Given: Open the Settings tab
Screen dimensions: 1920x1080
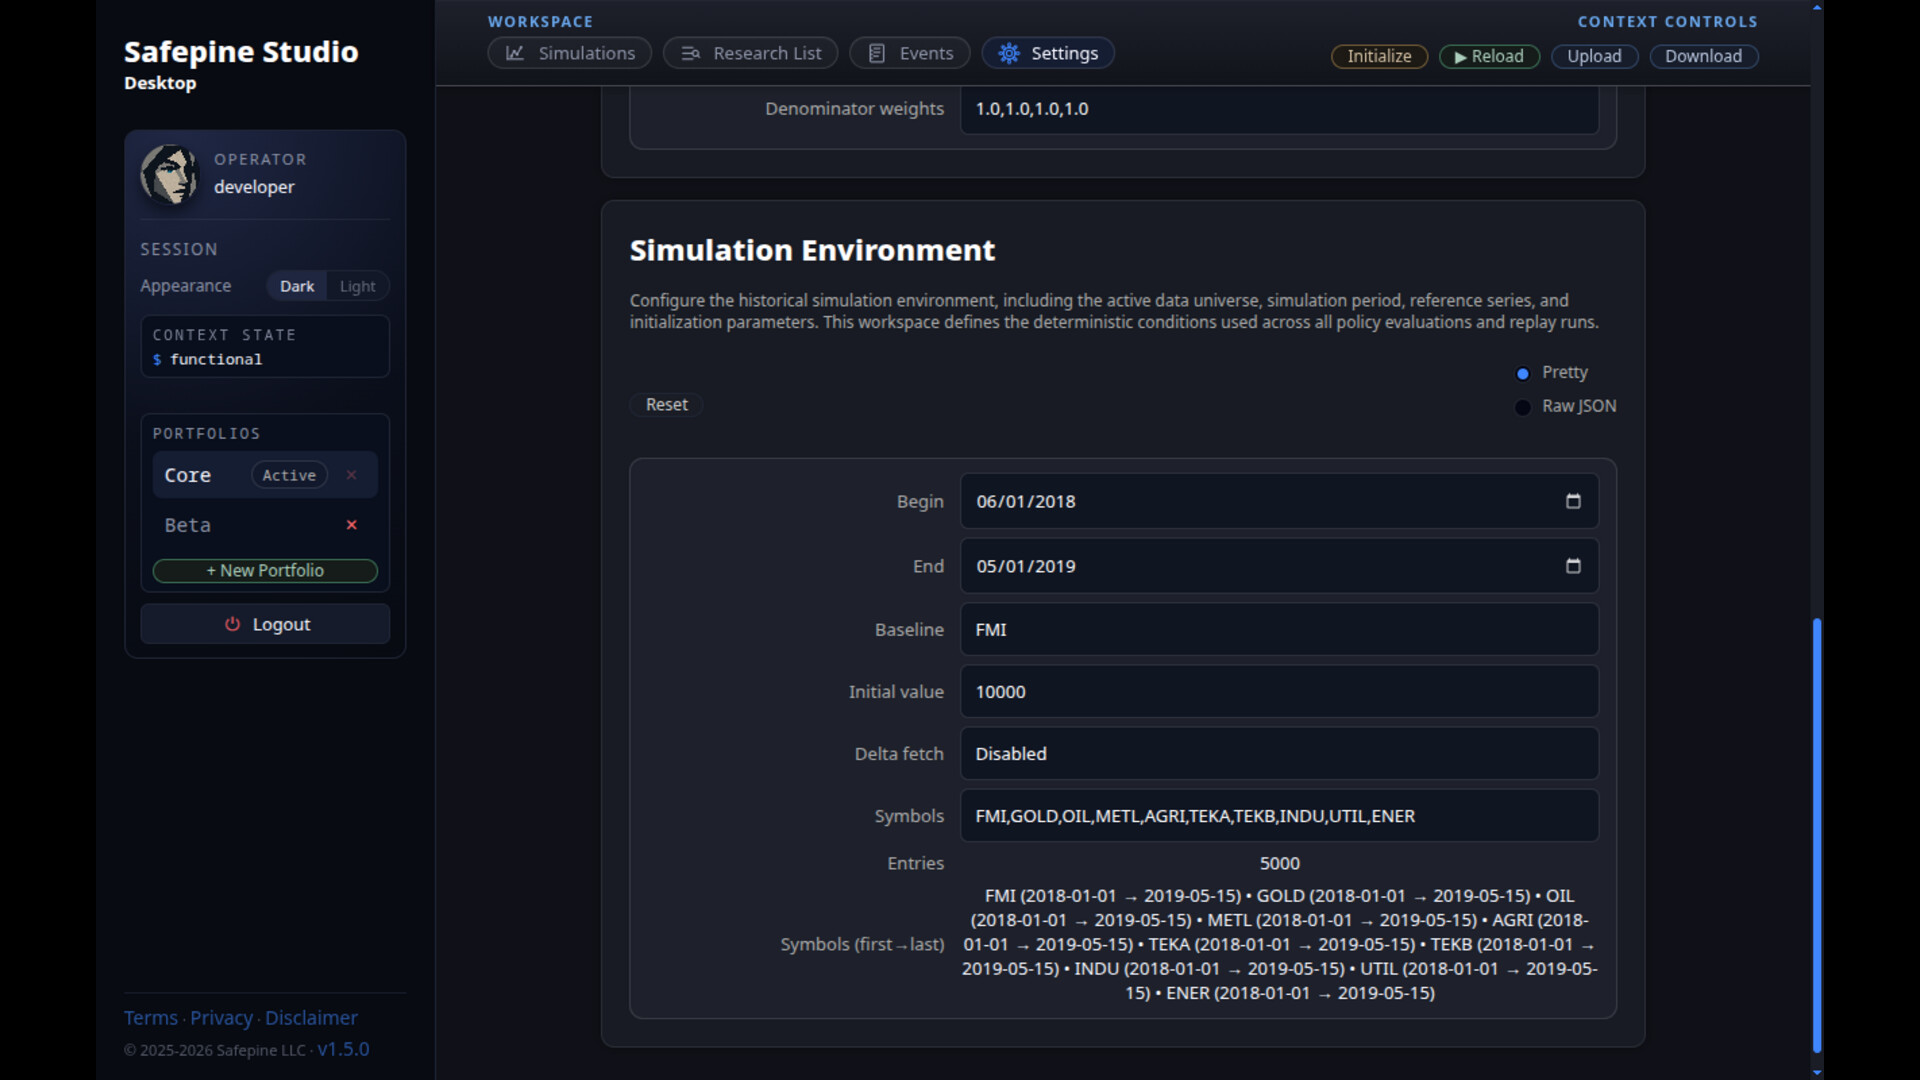Looking at the screenshot, I should (1047, 53).
